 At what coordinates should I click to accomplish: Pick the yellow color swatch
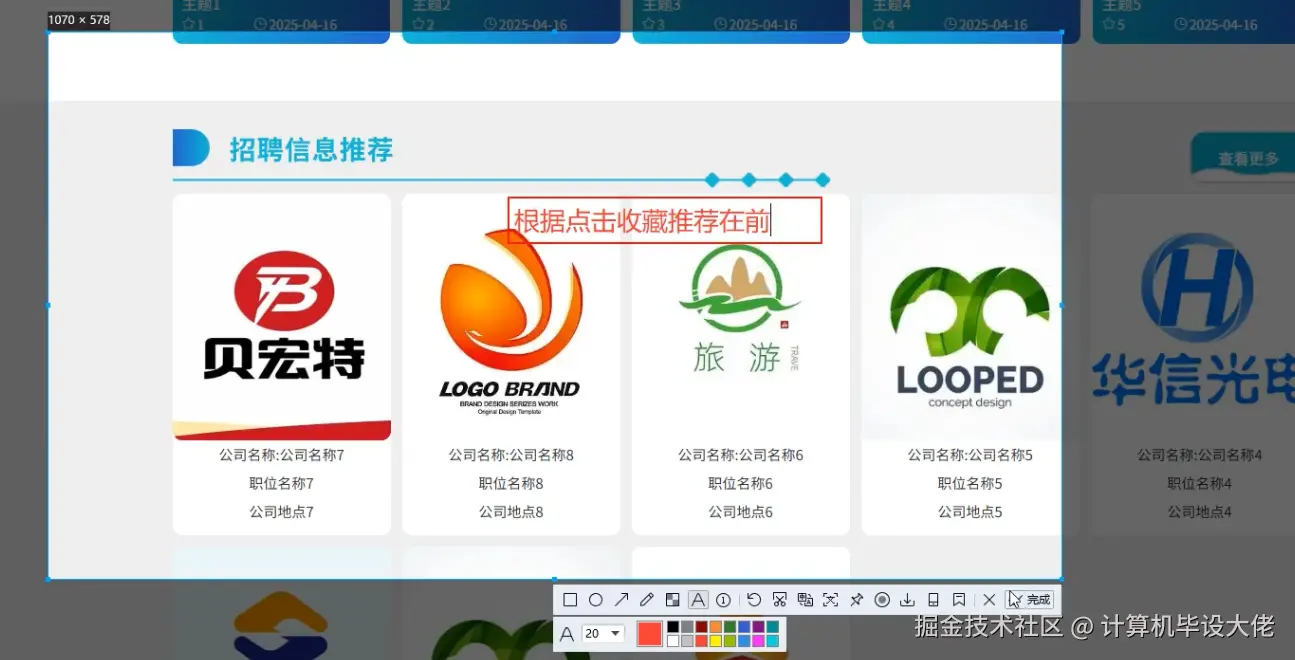[x=715, y=640]
